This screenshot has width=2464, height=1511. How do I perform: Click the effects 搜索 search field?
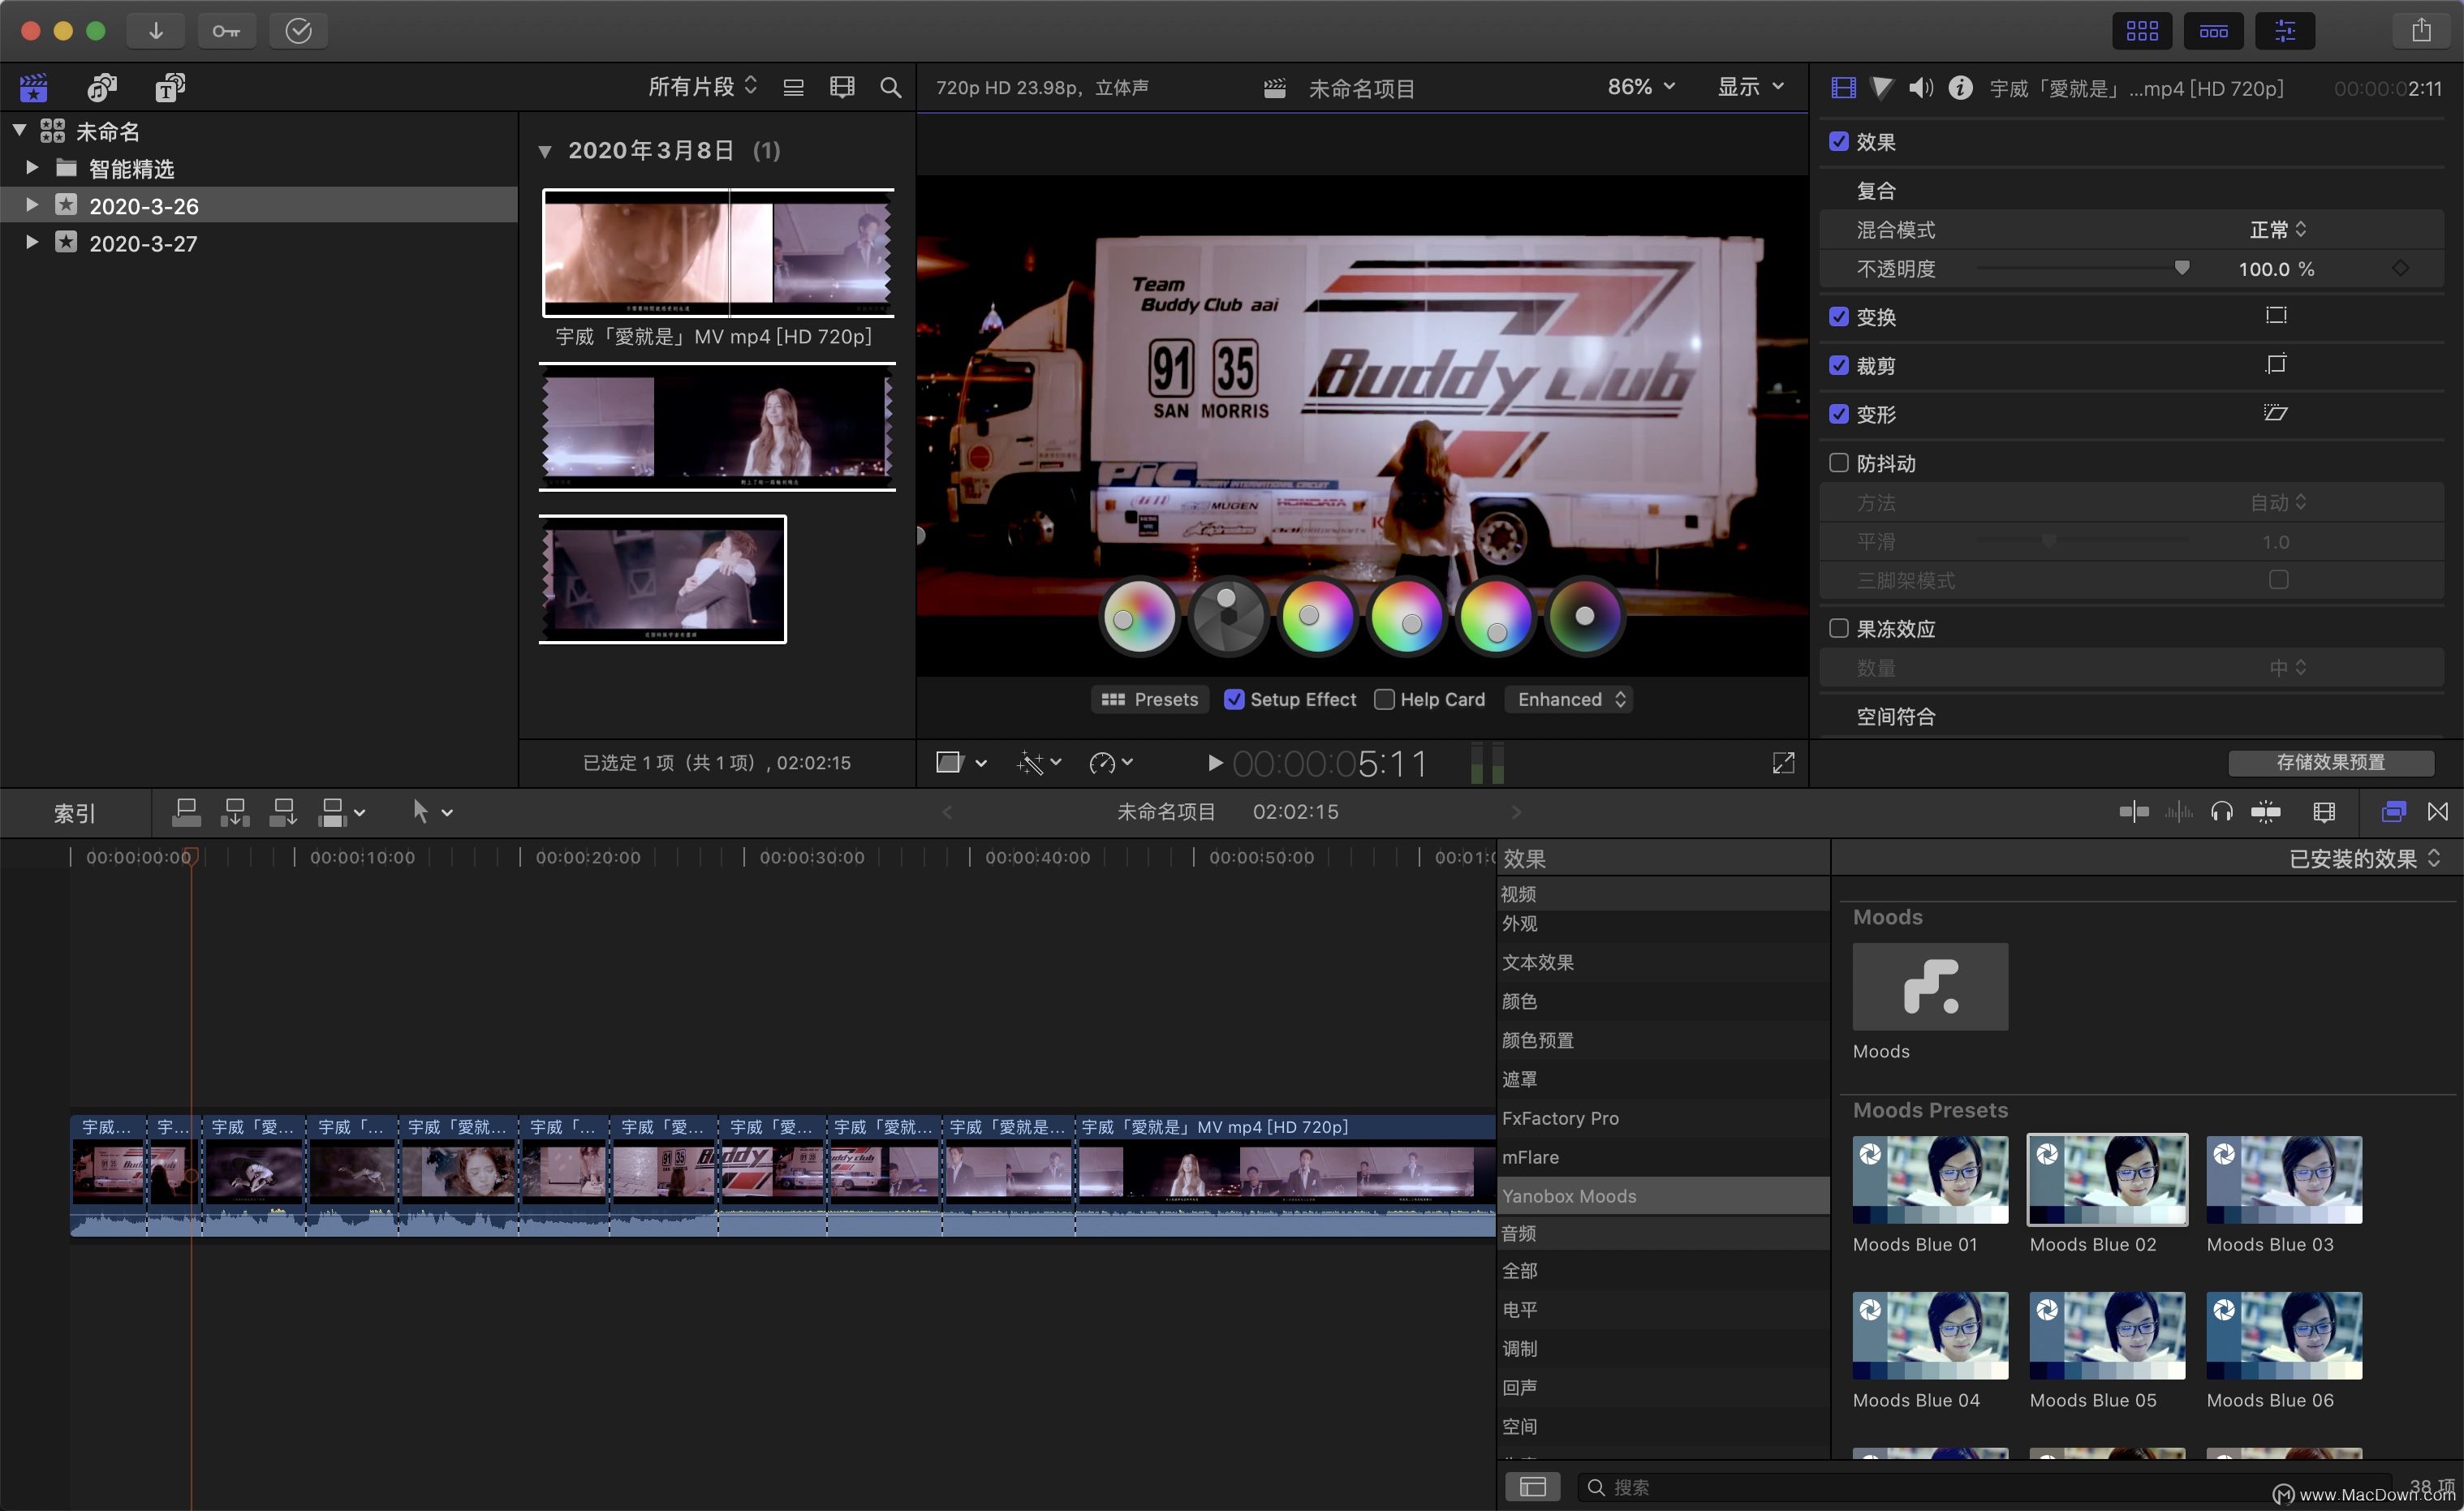point(1985,1487)
